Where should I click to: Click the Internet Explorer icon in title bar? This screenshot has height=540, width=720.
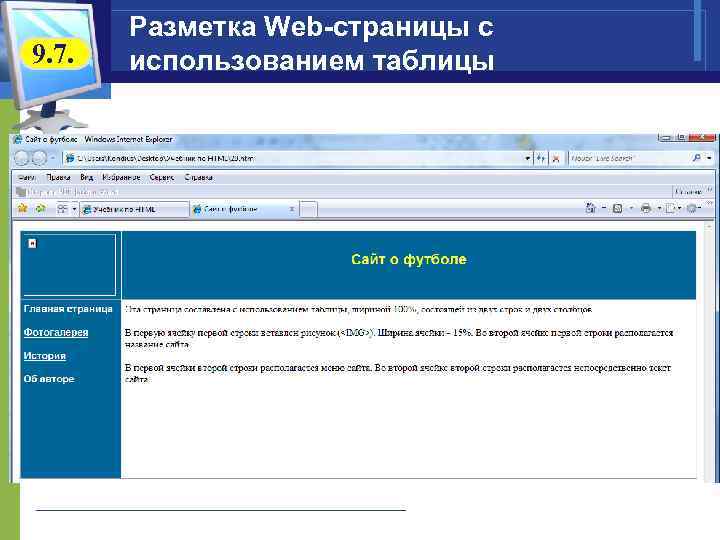pos(17,139)
